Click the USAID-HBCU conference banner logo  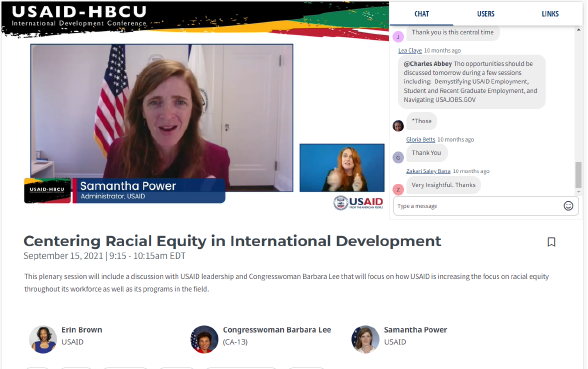coord(79,17)
